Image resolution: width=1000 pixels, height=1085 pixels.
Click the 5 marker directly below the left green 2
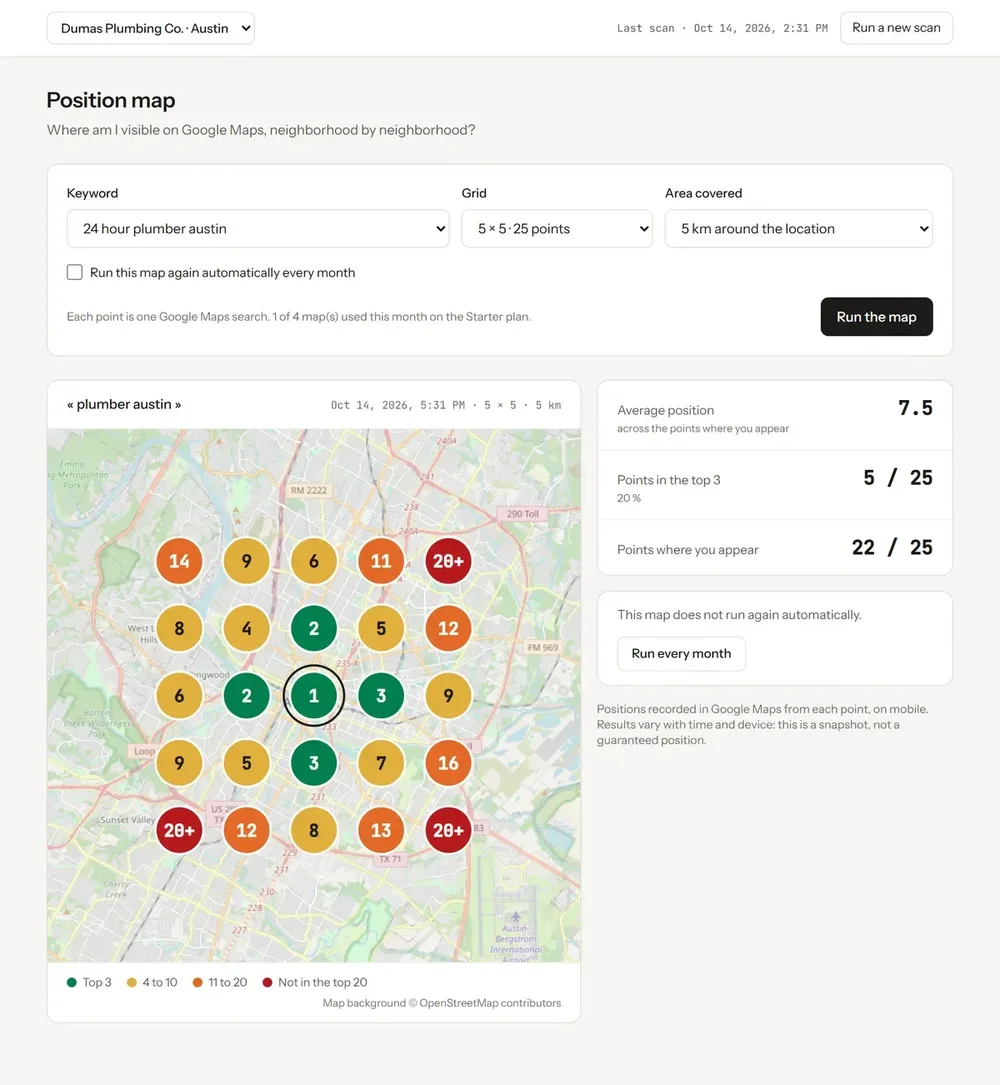[x=246, y=763]
